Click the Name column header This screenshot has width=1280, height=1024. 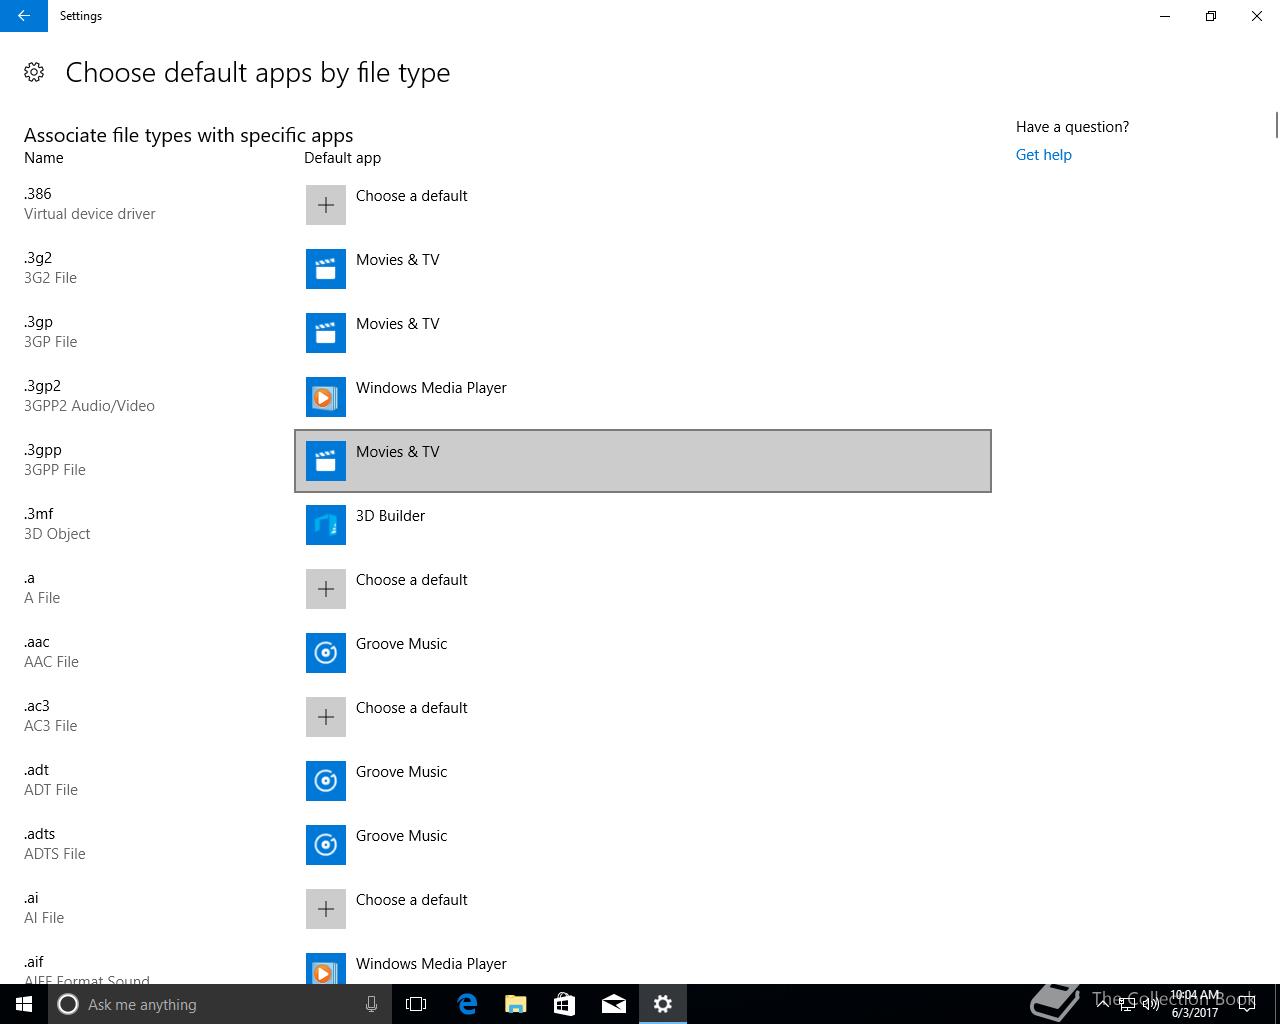tap(44, 158)
